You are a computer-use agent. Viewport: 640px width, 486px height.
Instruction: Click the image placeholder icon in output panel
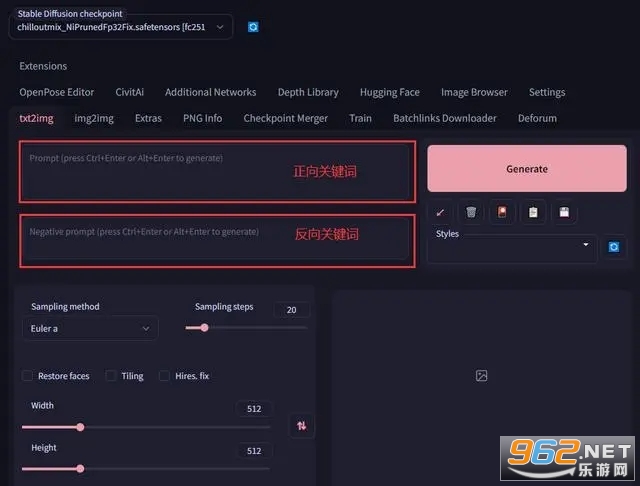tap(482, 375)
